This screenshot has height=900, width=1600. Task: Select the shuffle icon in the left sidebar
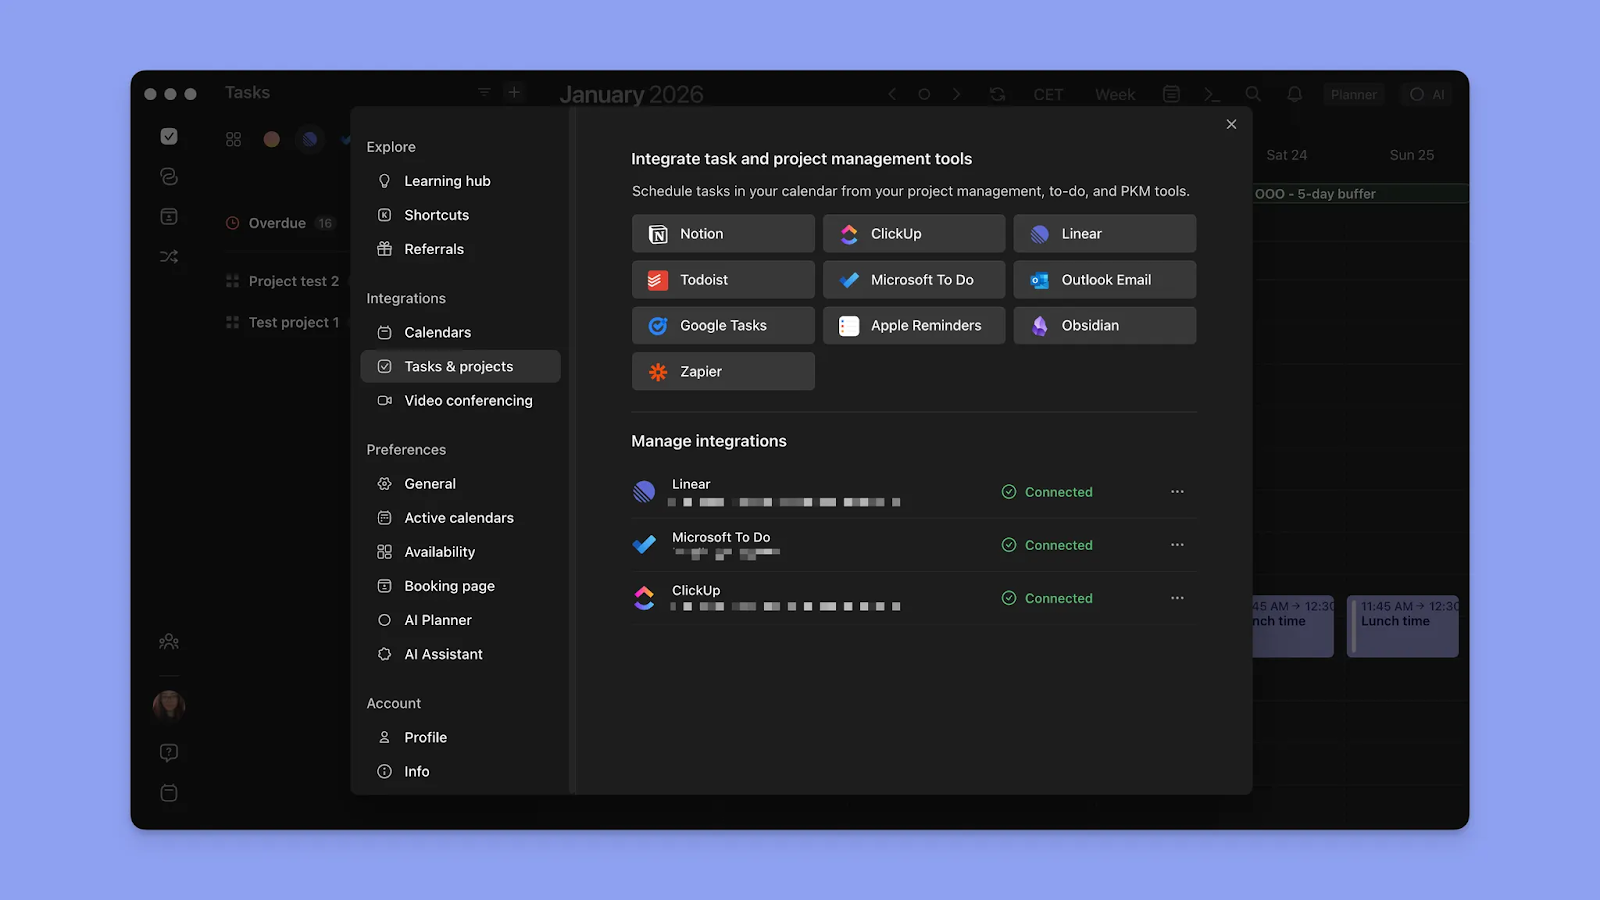(169, 257)
